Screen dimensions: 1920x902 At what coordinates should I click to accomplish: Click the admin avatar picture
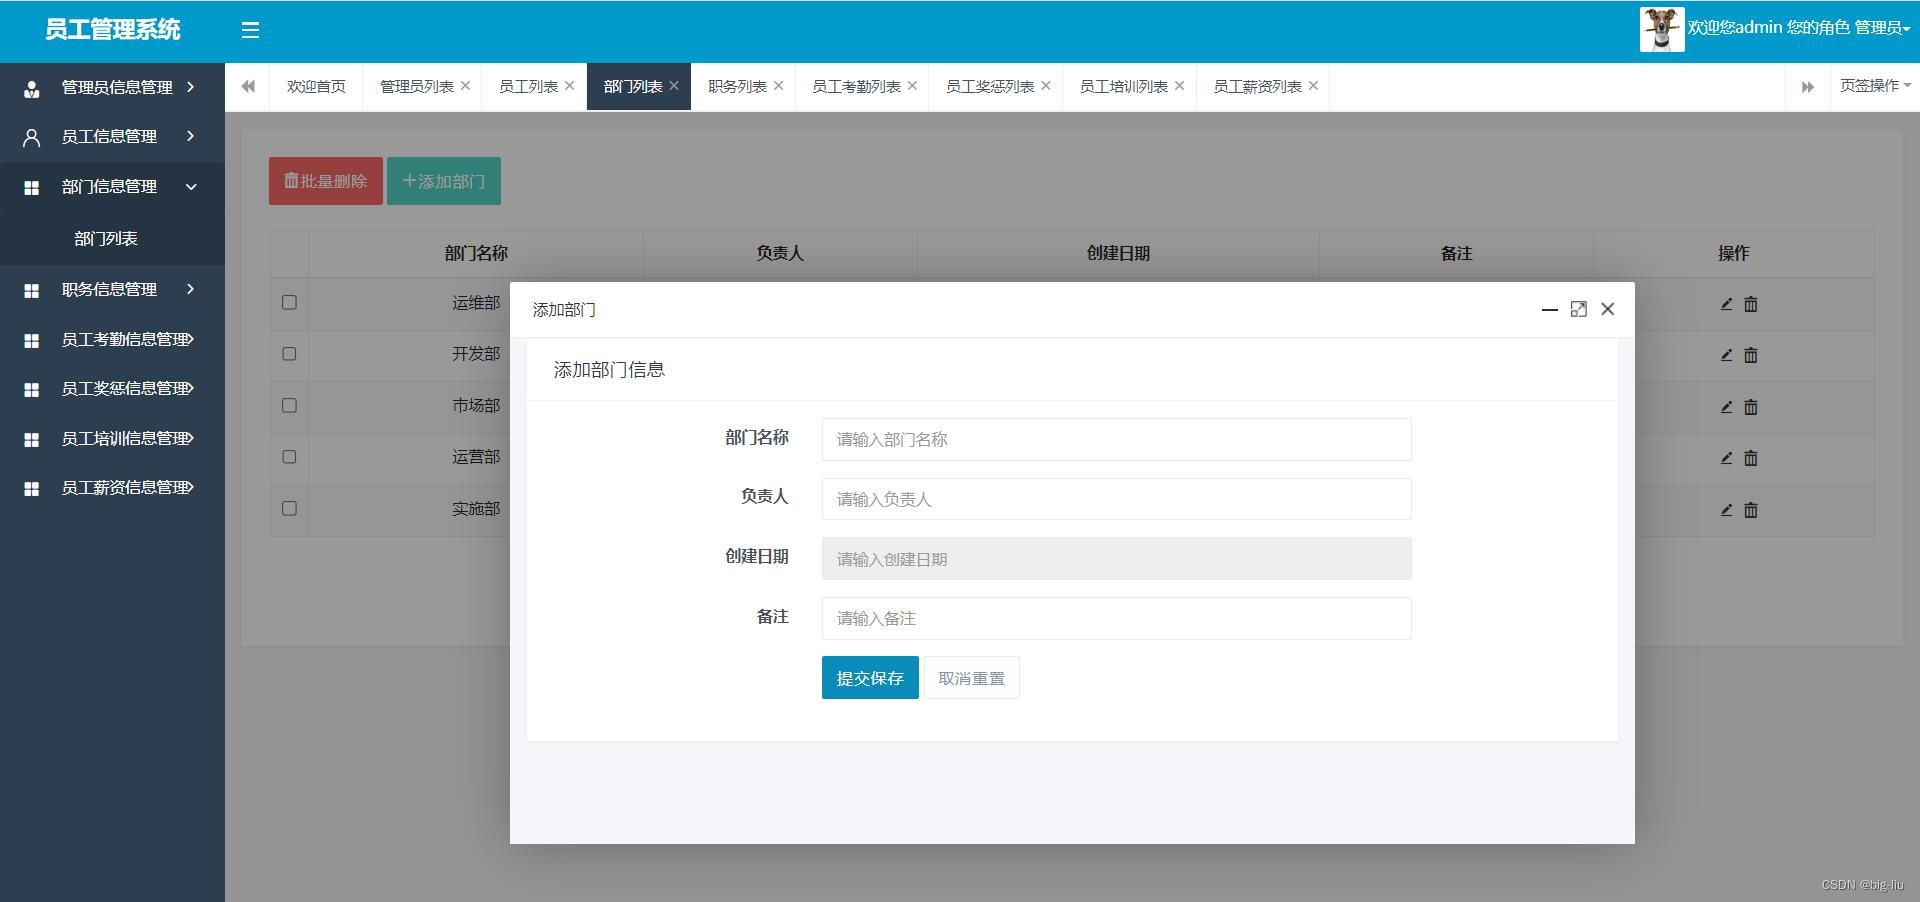tap(1661, 29)
